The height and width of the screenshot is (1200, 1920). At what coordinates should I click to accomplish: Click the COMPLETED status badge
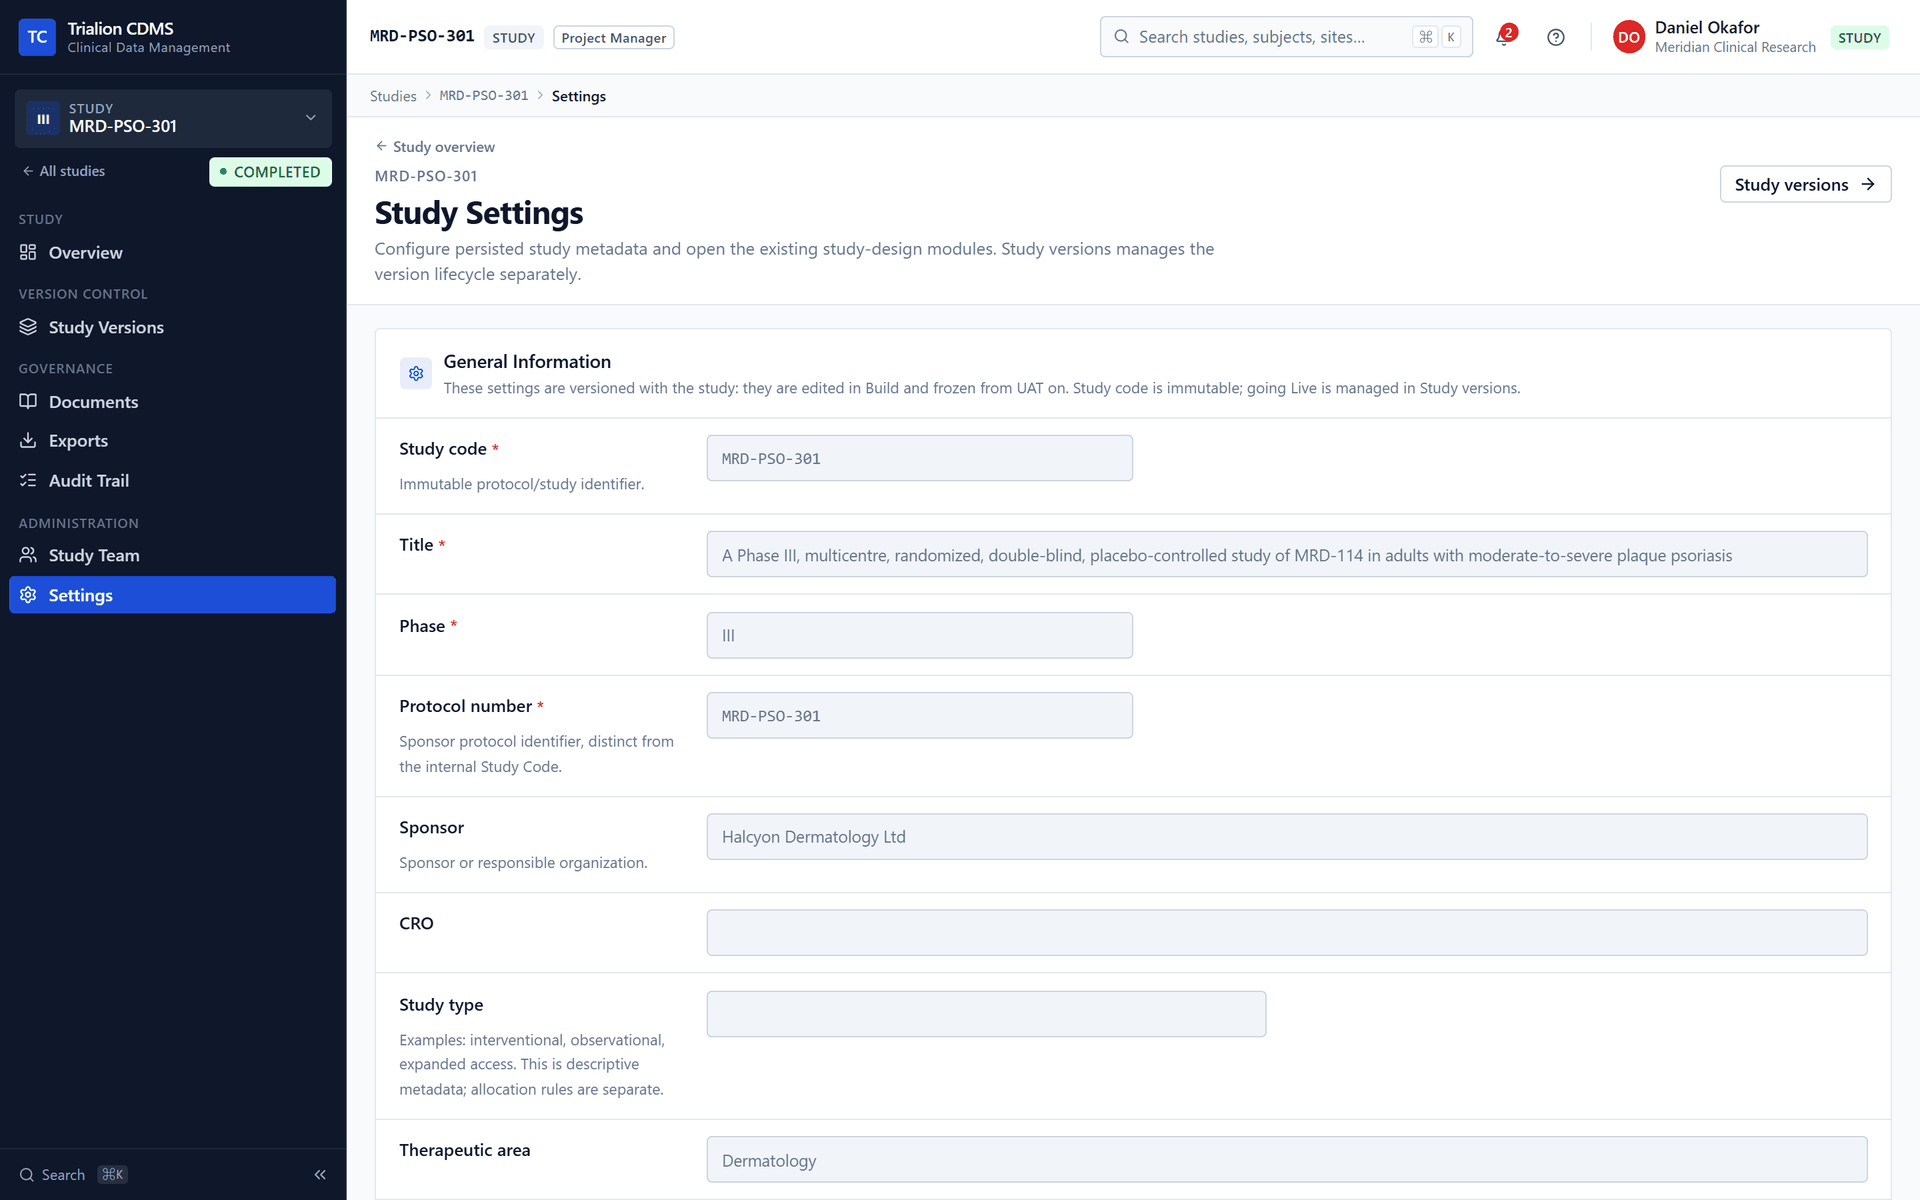[270, 172]
